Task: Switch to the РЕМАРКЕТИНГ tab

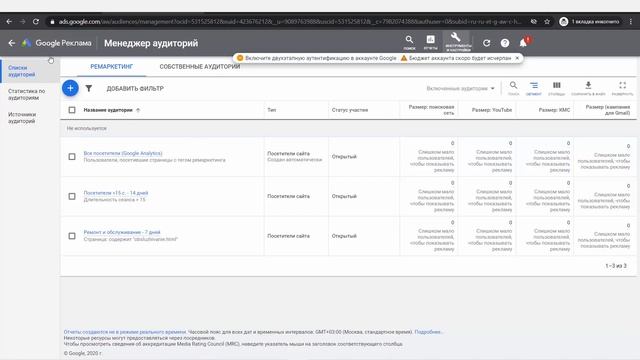Action: pos(111,67)
